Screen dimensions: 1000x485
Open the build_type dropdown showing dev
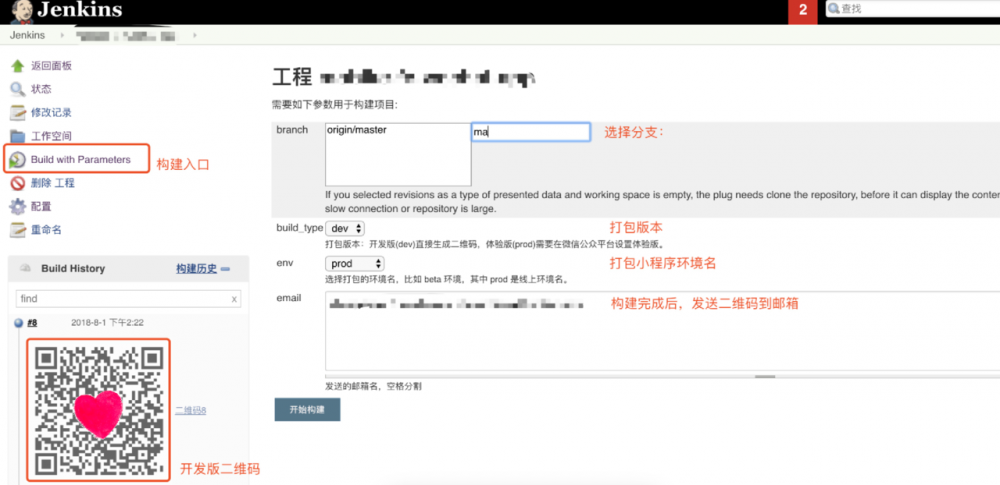(x=345, y=228)
